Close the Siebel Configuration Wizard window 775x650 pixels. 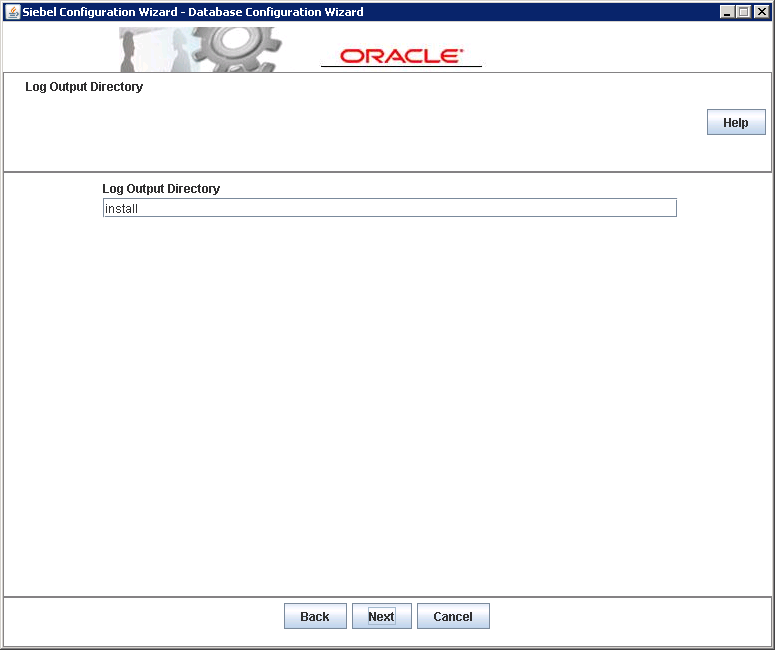tap(761, 12)
